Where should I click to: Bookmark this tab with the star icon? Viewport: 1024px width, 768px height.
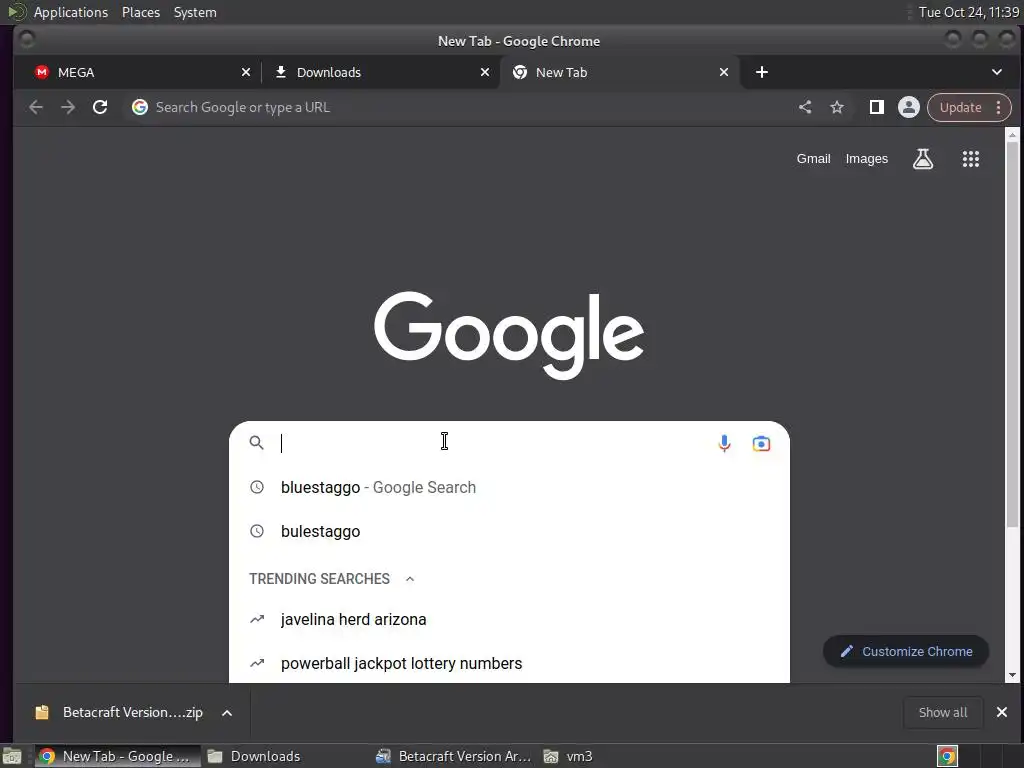837,107
